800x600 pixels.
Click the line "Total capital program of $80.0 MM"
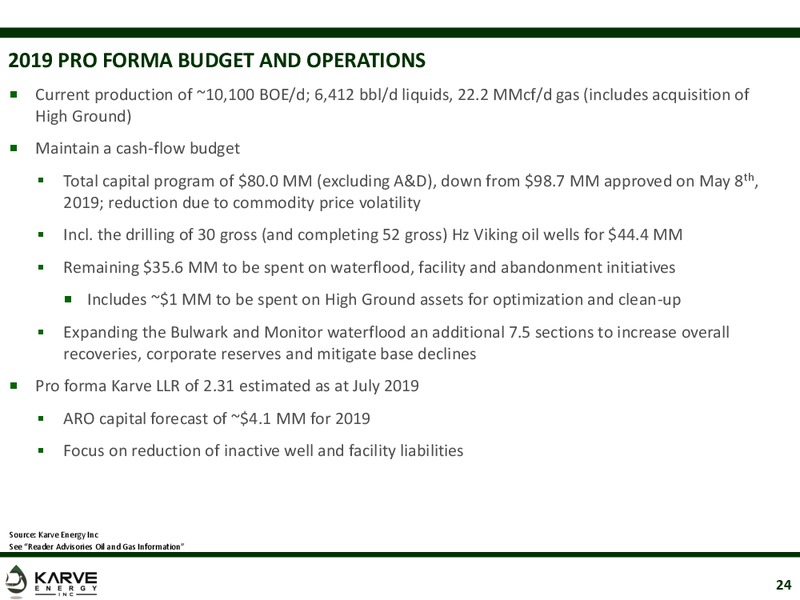411,181
